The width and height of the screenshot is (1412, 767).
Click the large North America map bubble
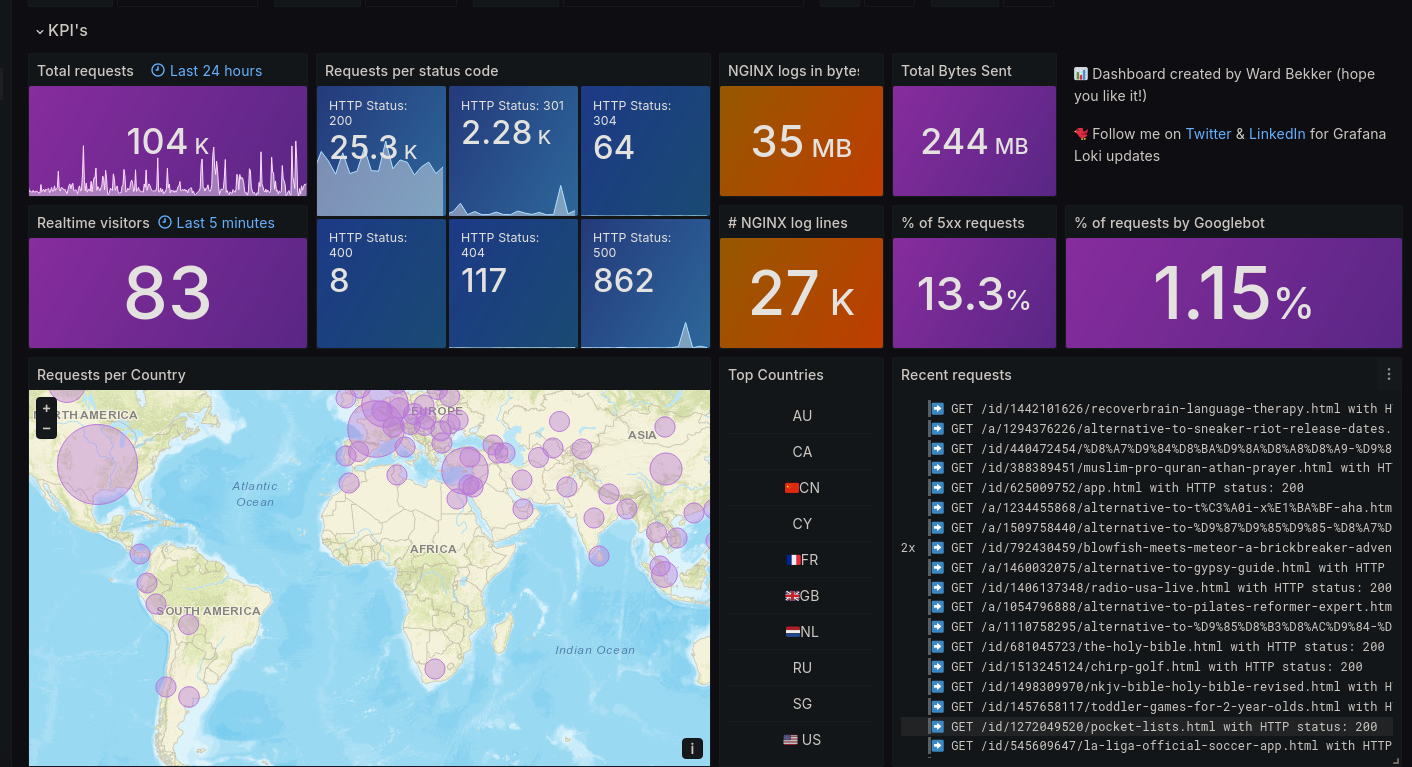click(x=97, y=464)
